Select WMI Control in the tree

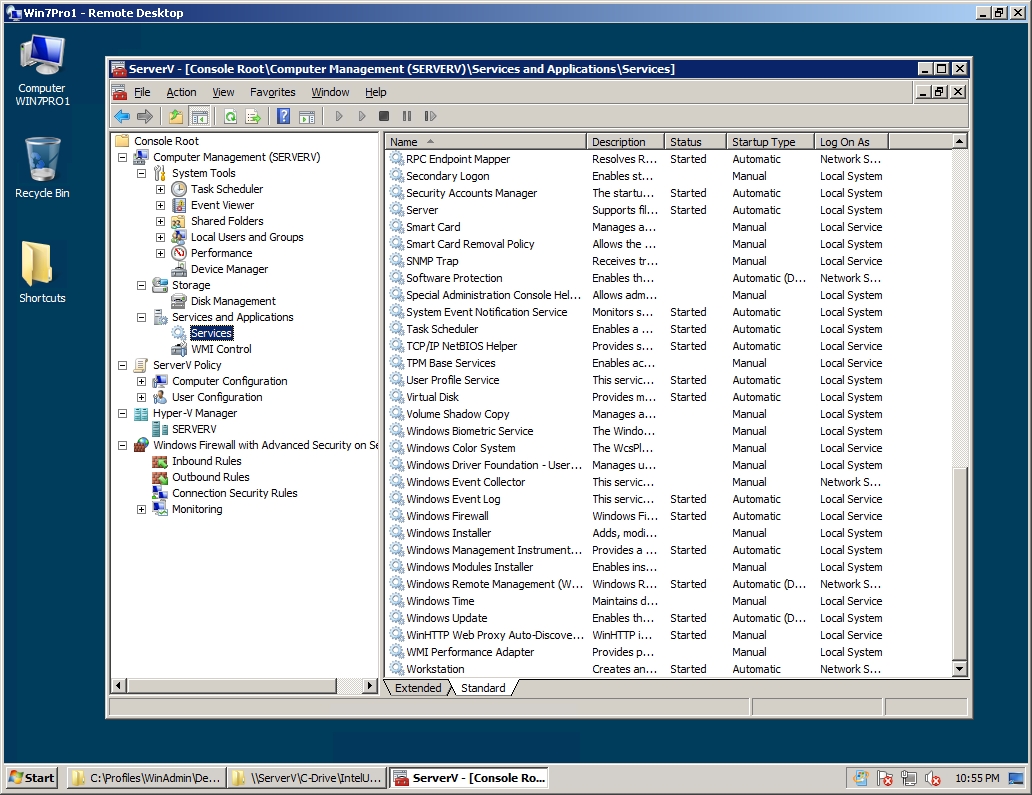(x=221, y=349)
